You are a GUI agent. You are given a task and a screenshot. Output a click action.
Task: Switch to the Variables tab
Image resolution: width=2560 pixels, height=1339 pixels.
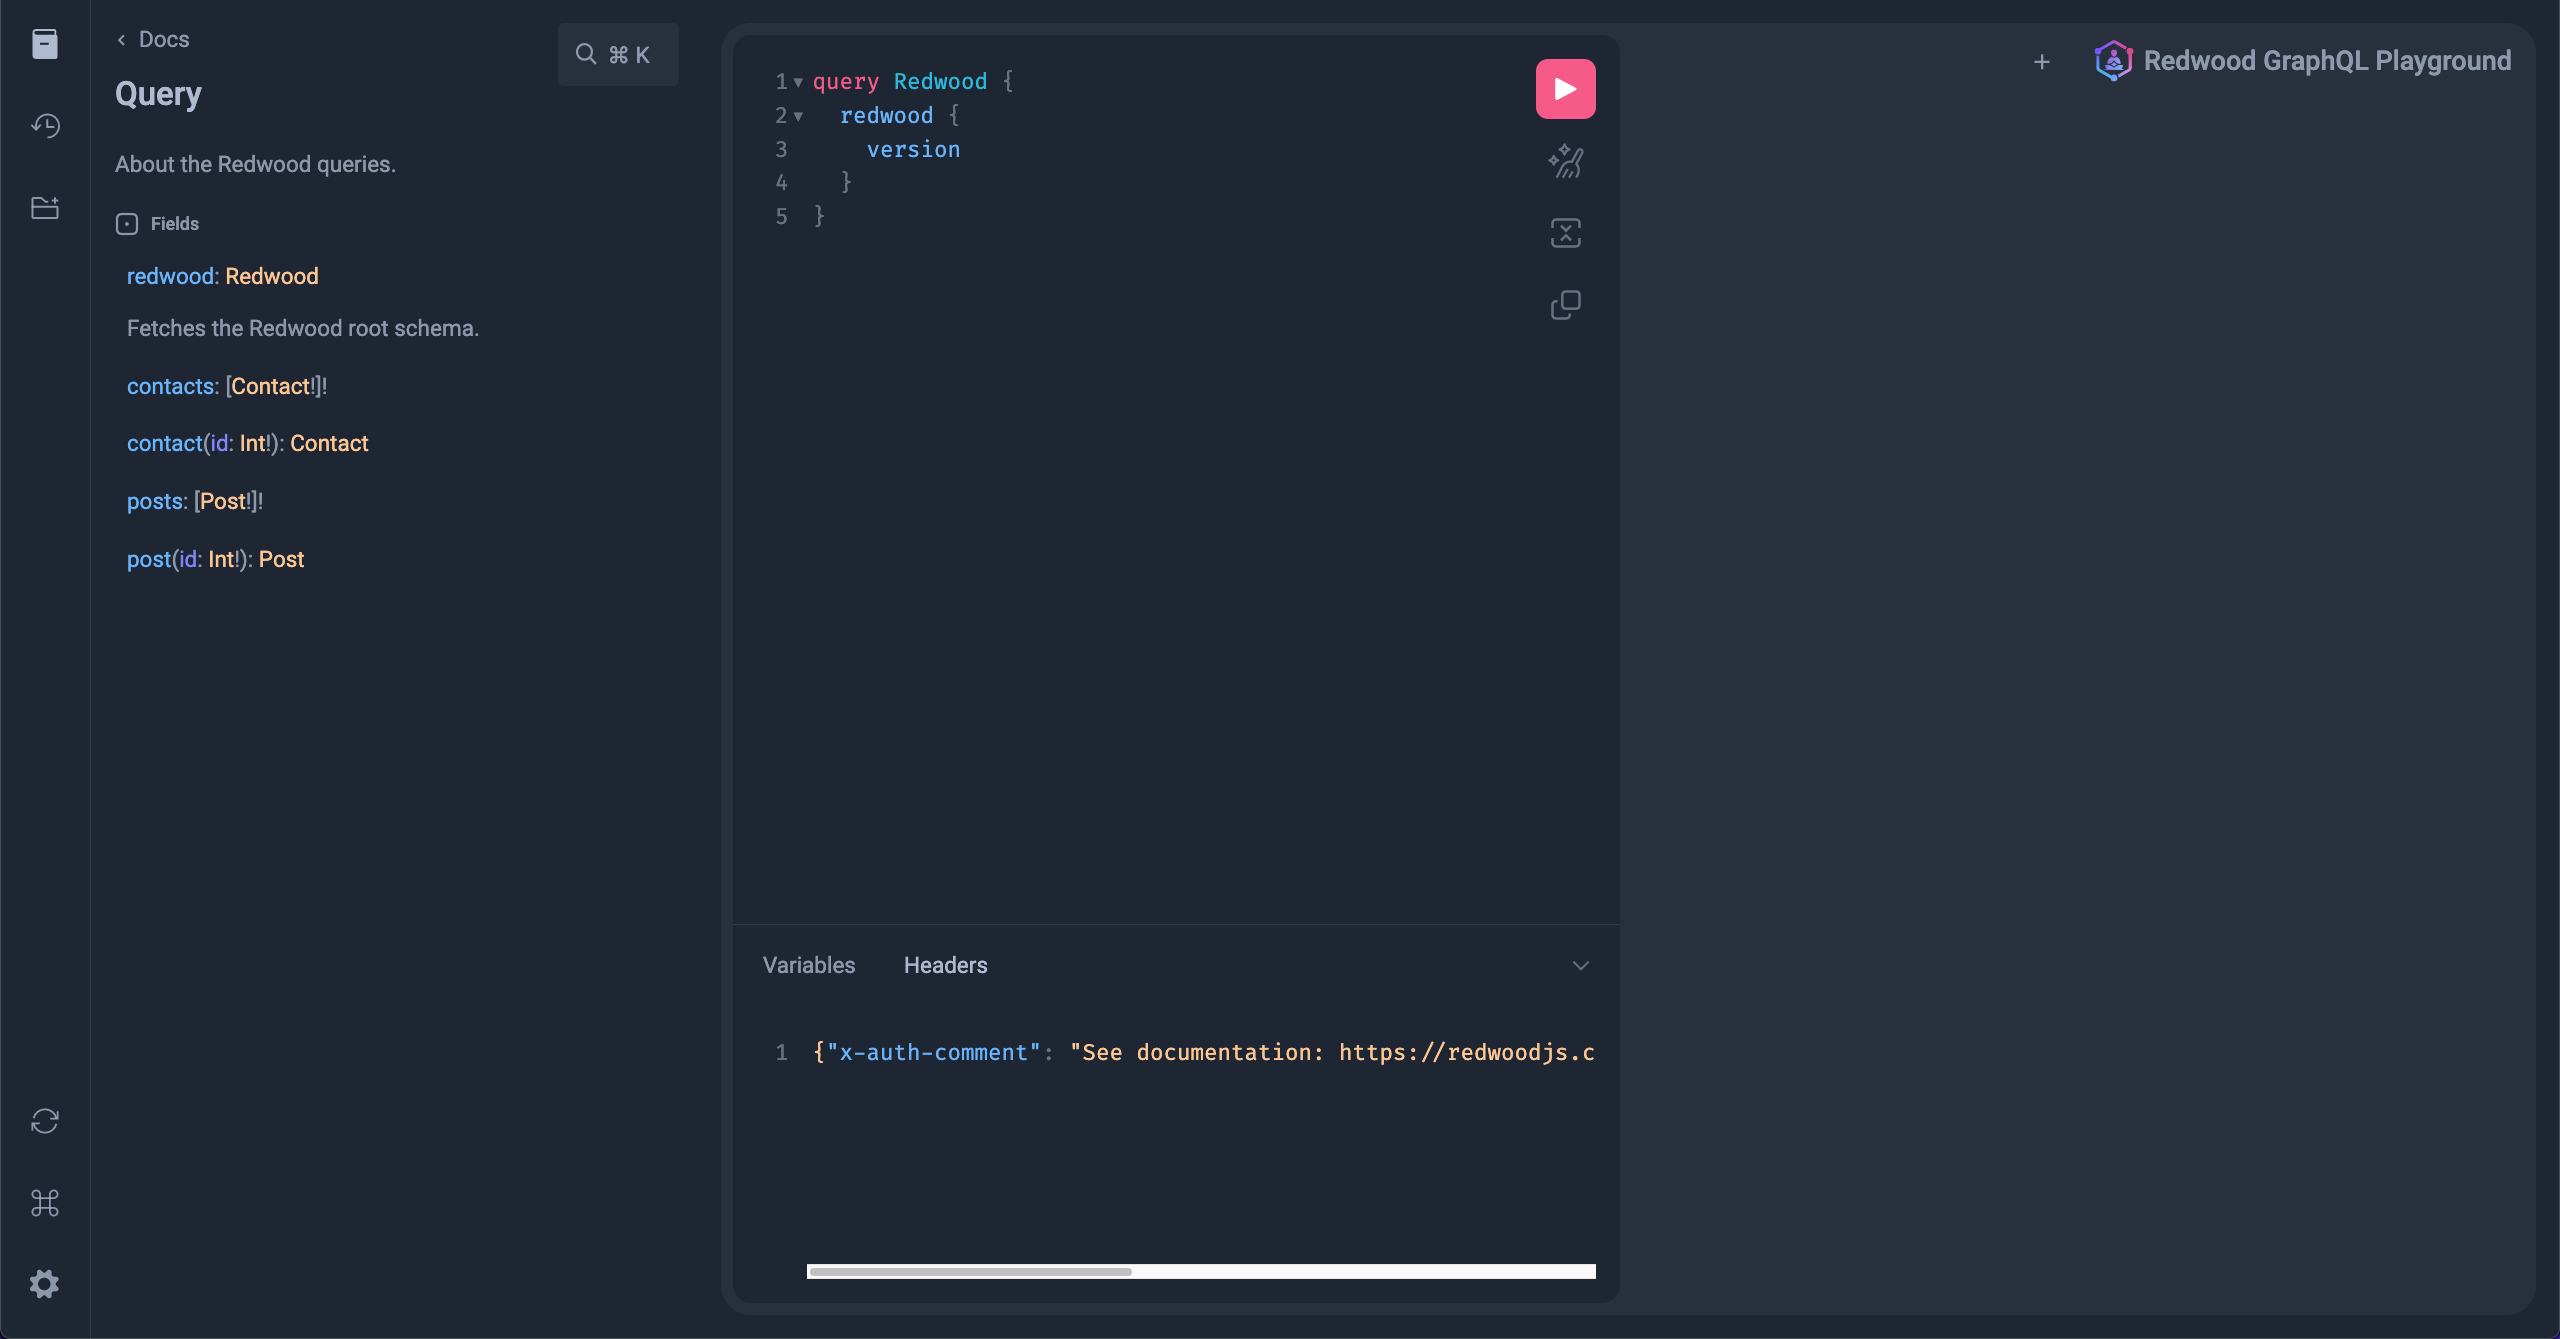809,965
